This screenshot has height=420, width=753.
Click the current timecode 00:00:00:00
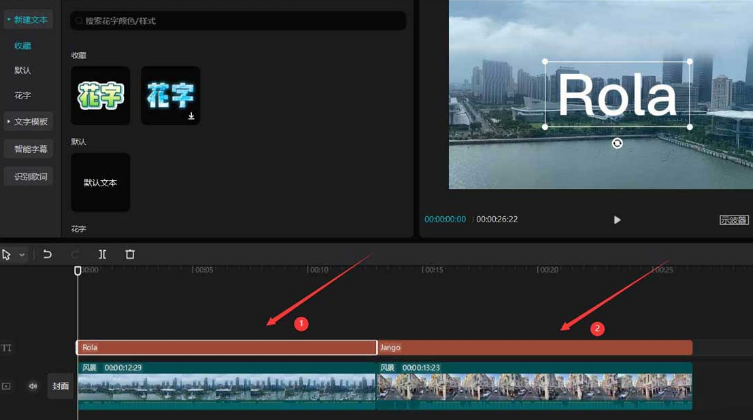pyautogui.click(x=445, y=219)
